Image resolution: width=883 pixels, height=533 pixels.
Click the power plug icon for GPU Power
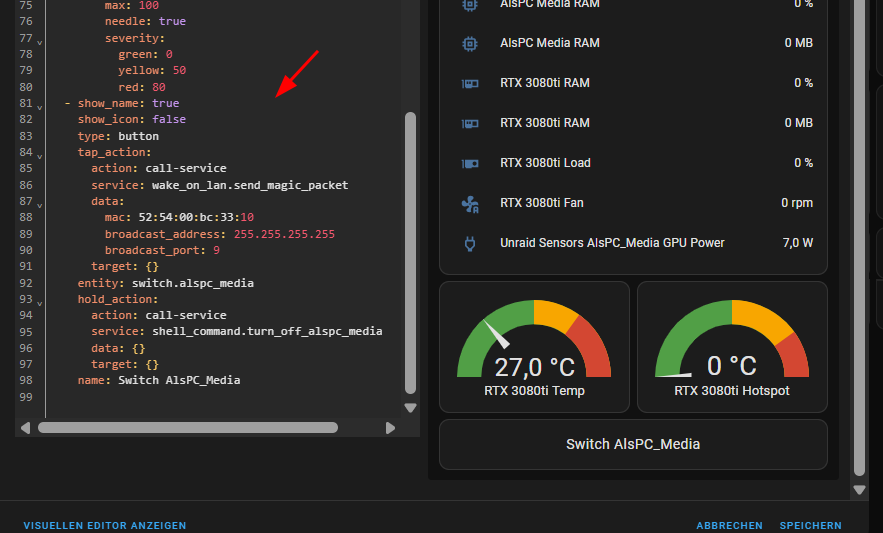(470, 243)
